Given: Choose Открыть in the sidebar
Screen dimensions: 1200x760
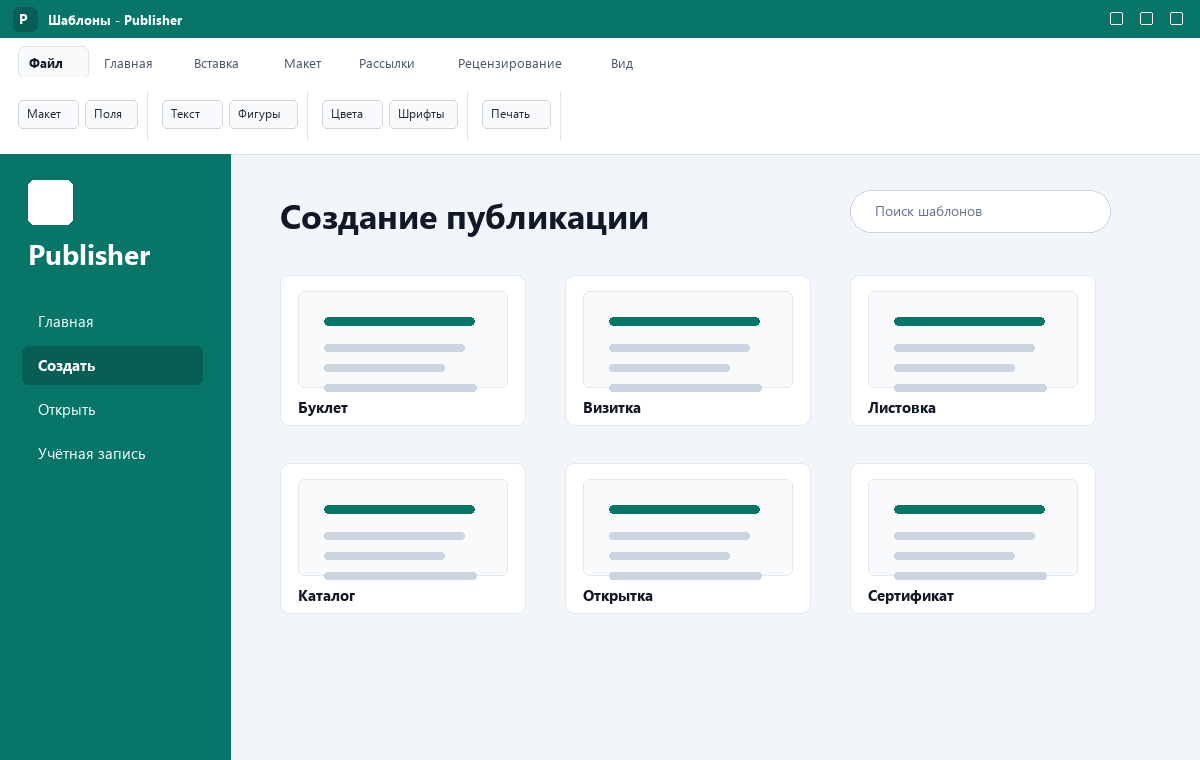Looking at the screenshot, I should coord(112,410).
